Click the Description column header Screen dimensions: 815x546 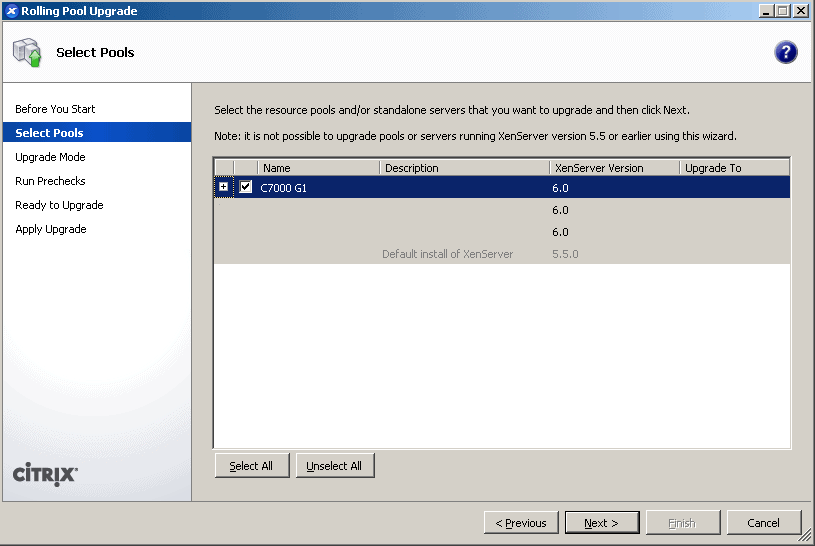pyautogui.click(x=464, y=168)
